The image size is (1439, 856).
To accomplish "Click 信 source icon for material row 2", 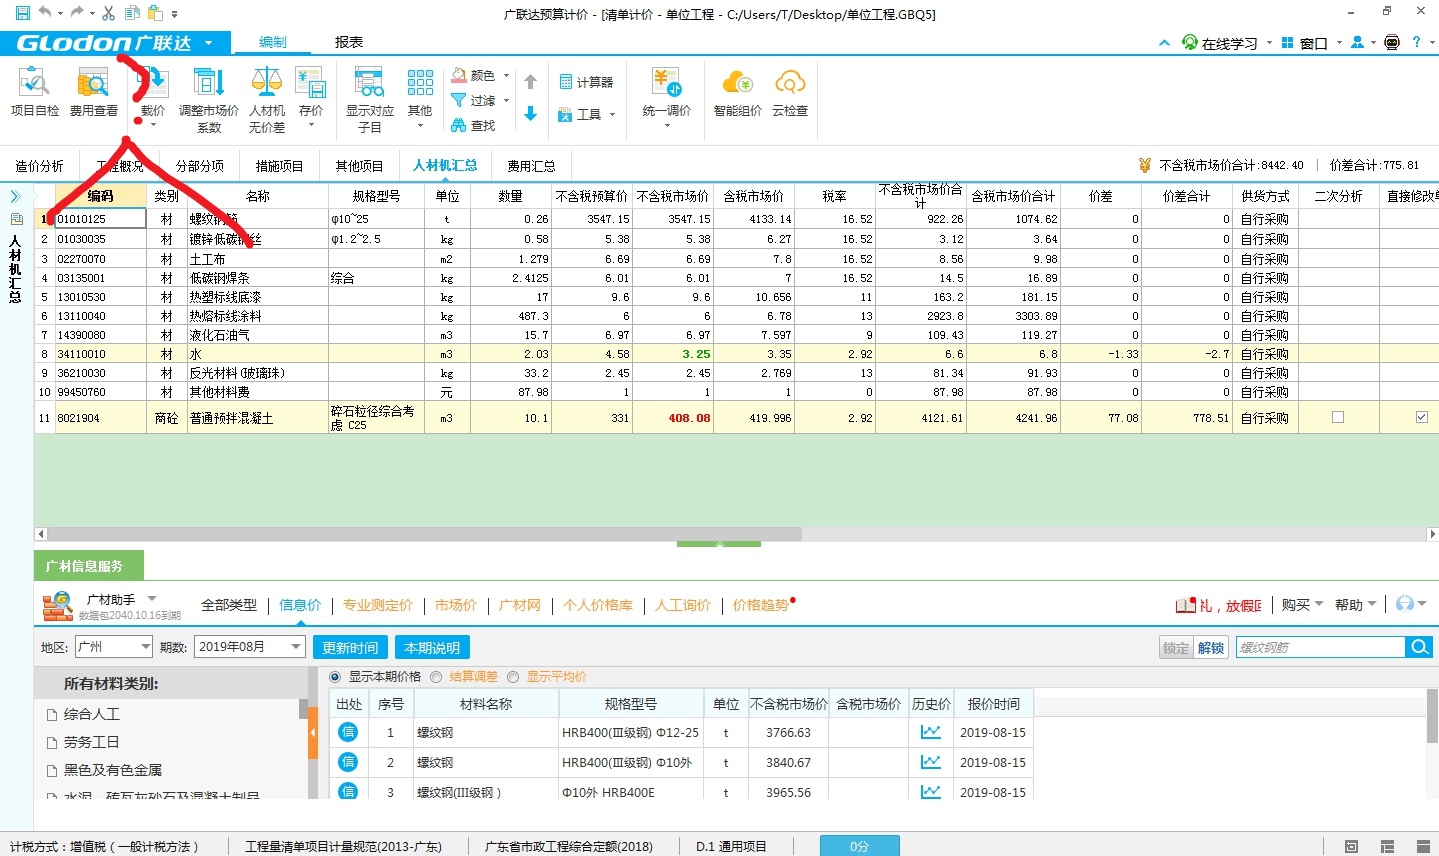I will (x=348, y=762).
